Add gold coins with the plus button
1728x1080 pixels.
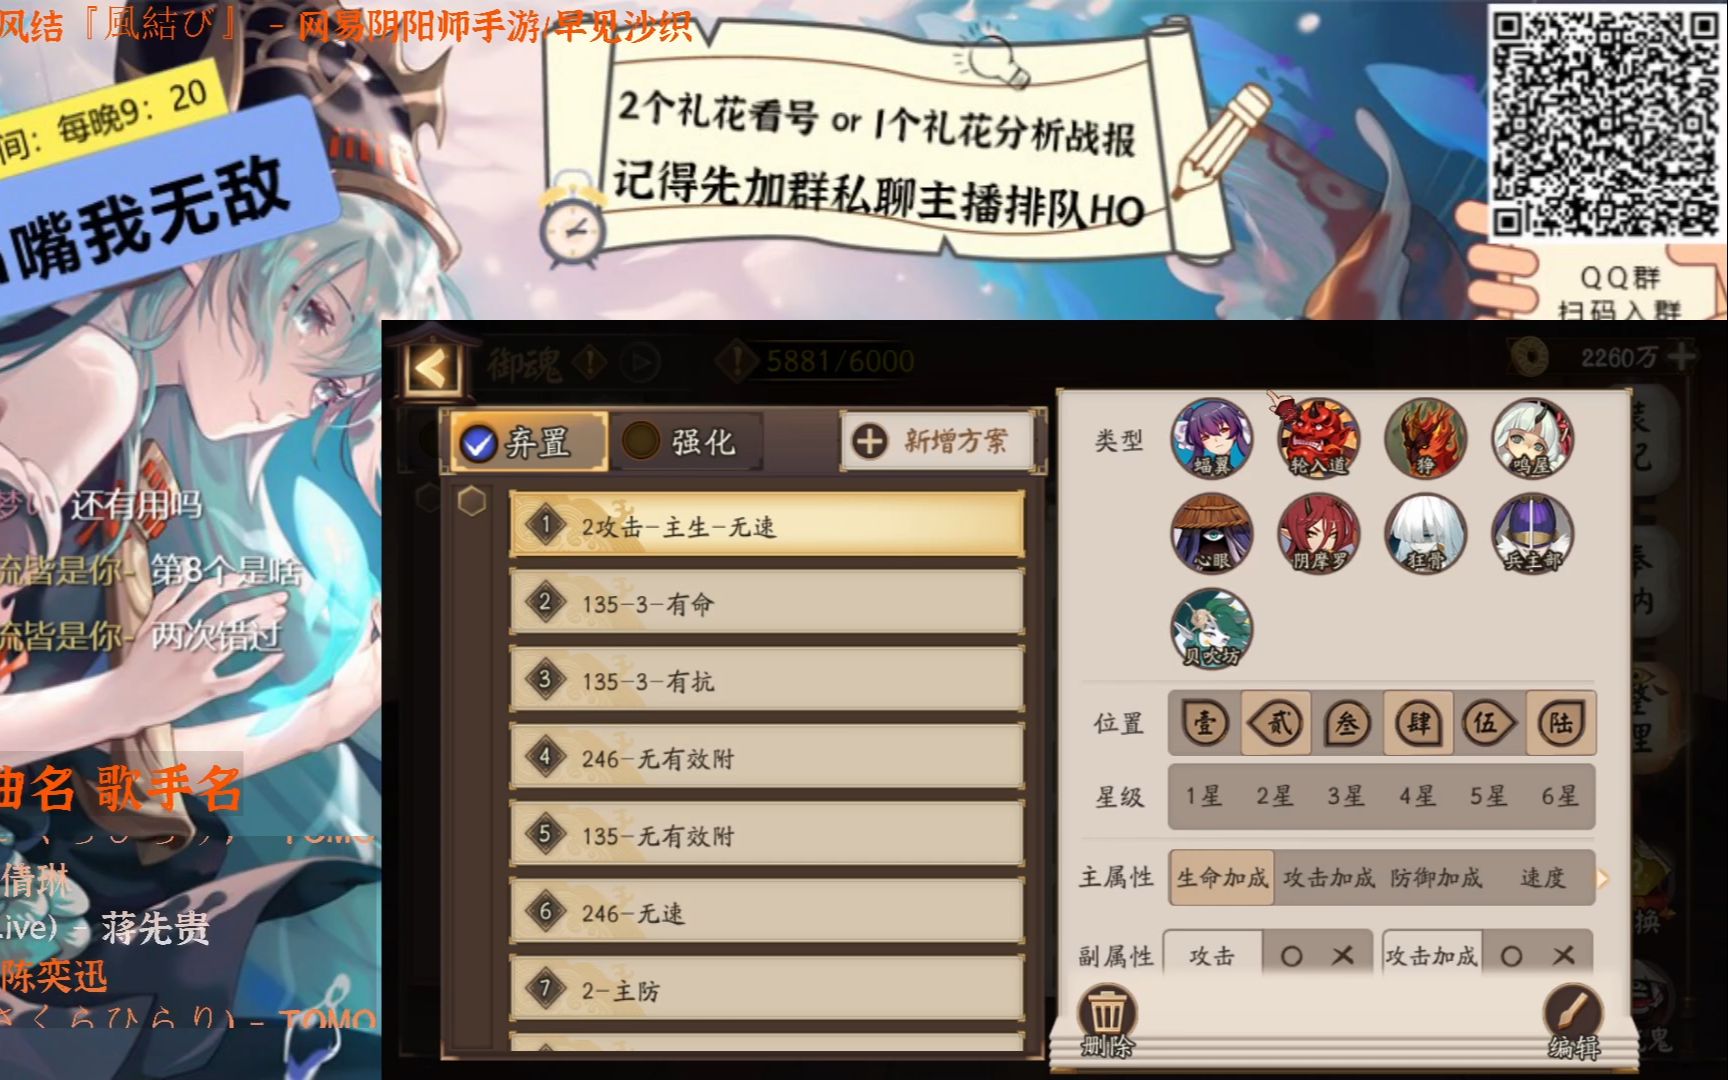[1681, 357]
